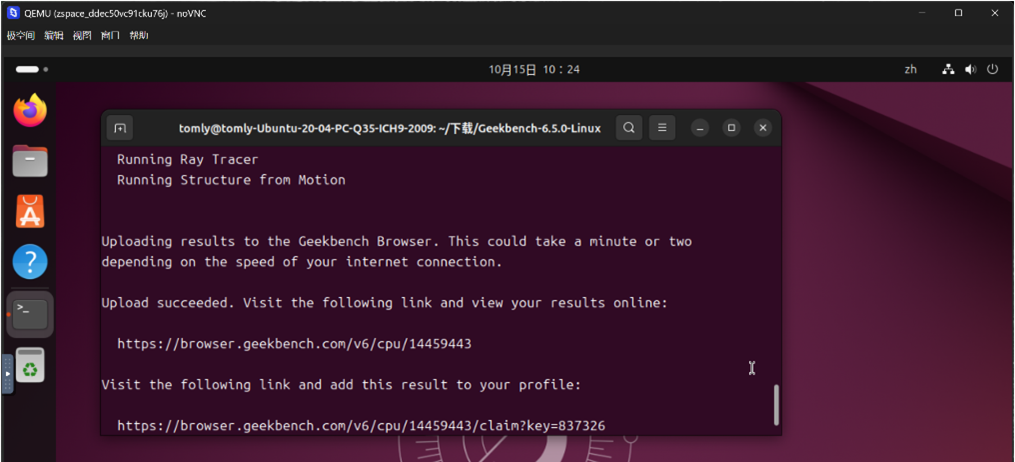This screenshot has width=1015, height=462.
Task: Open Firefox from the Ubuntu dock
Action: pos(30,111)
